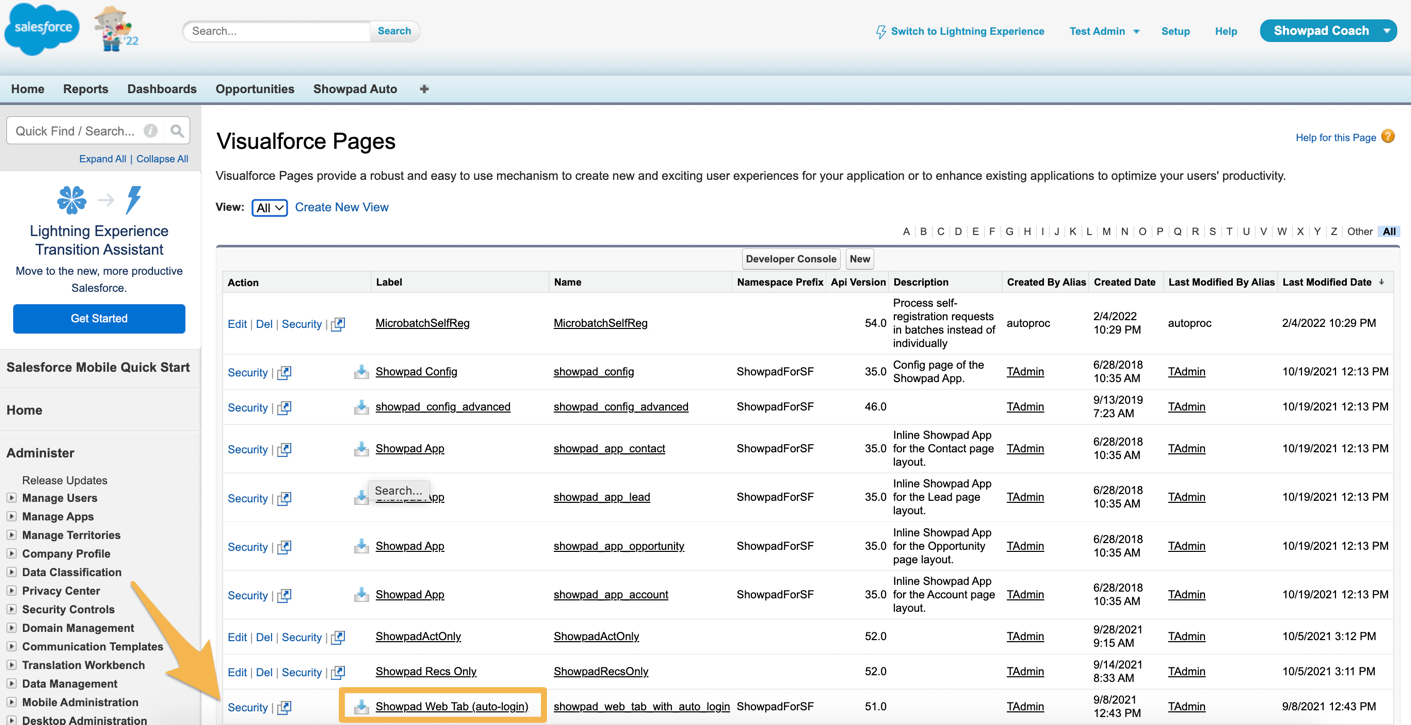
Task: Click Edit for MicrobatchSelfReg row
Action: (237, 324)
